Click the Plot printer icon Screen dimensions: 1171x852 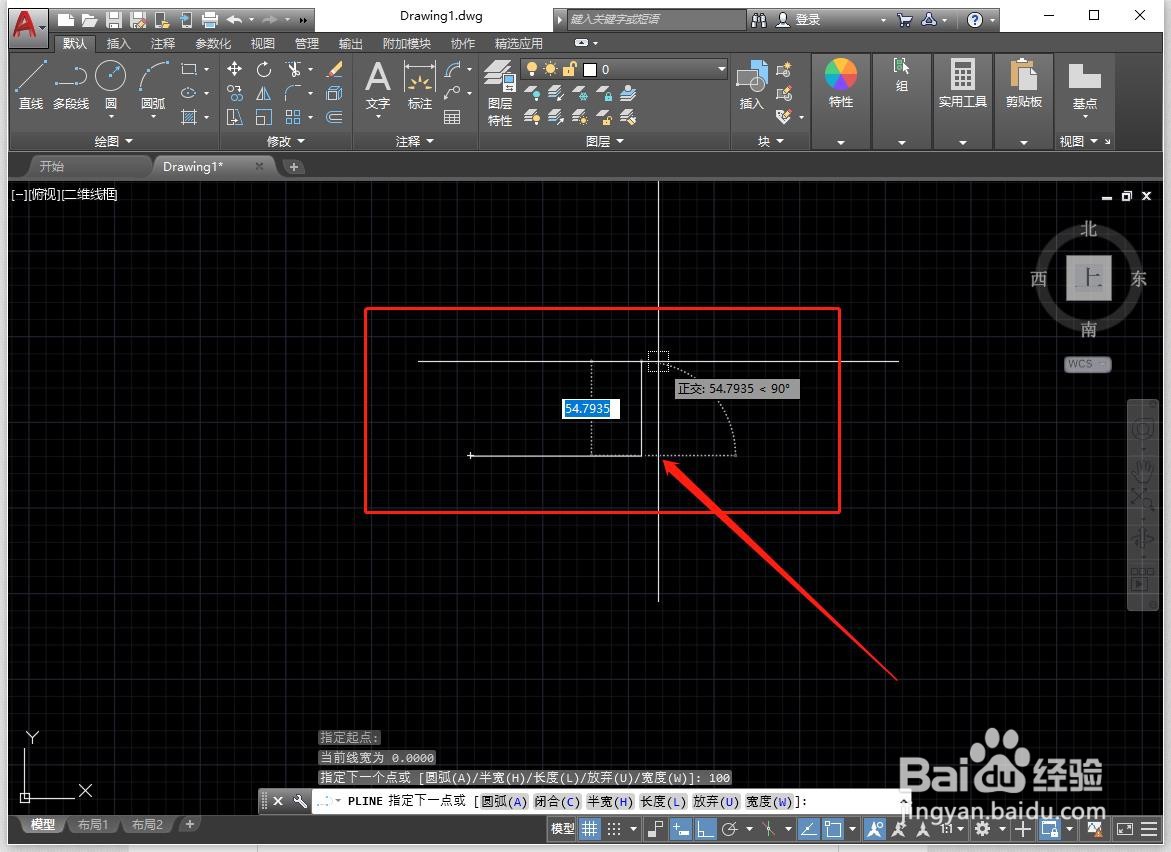click(210, 19)
